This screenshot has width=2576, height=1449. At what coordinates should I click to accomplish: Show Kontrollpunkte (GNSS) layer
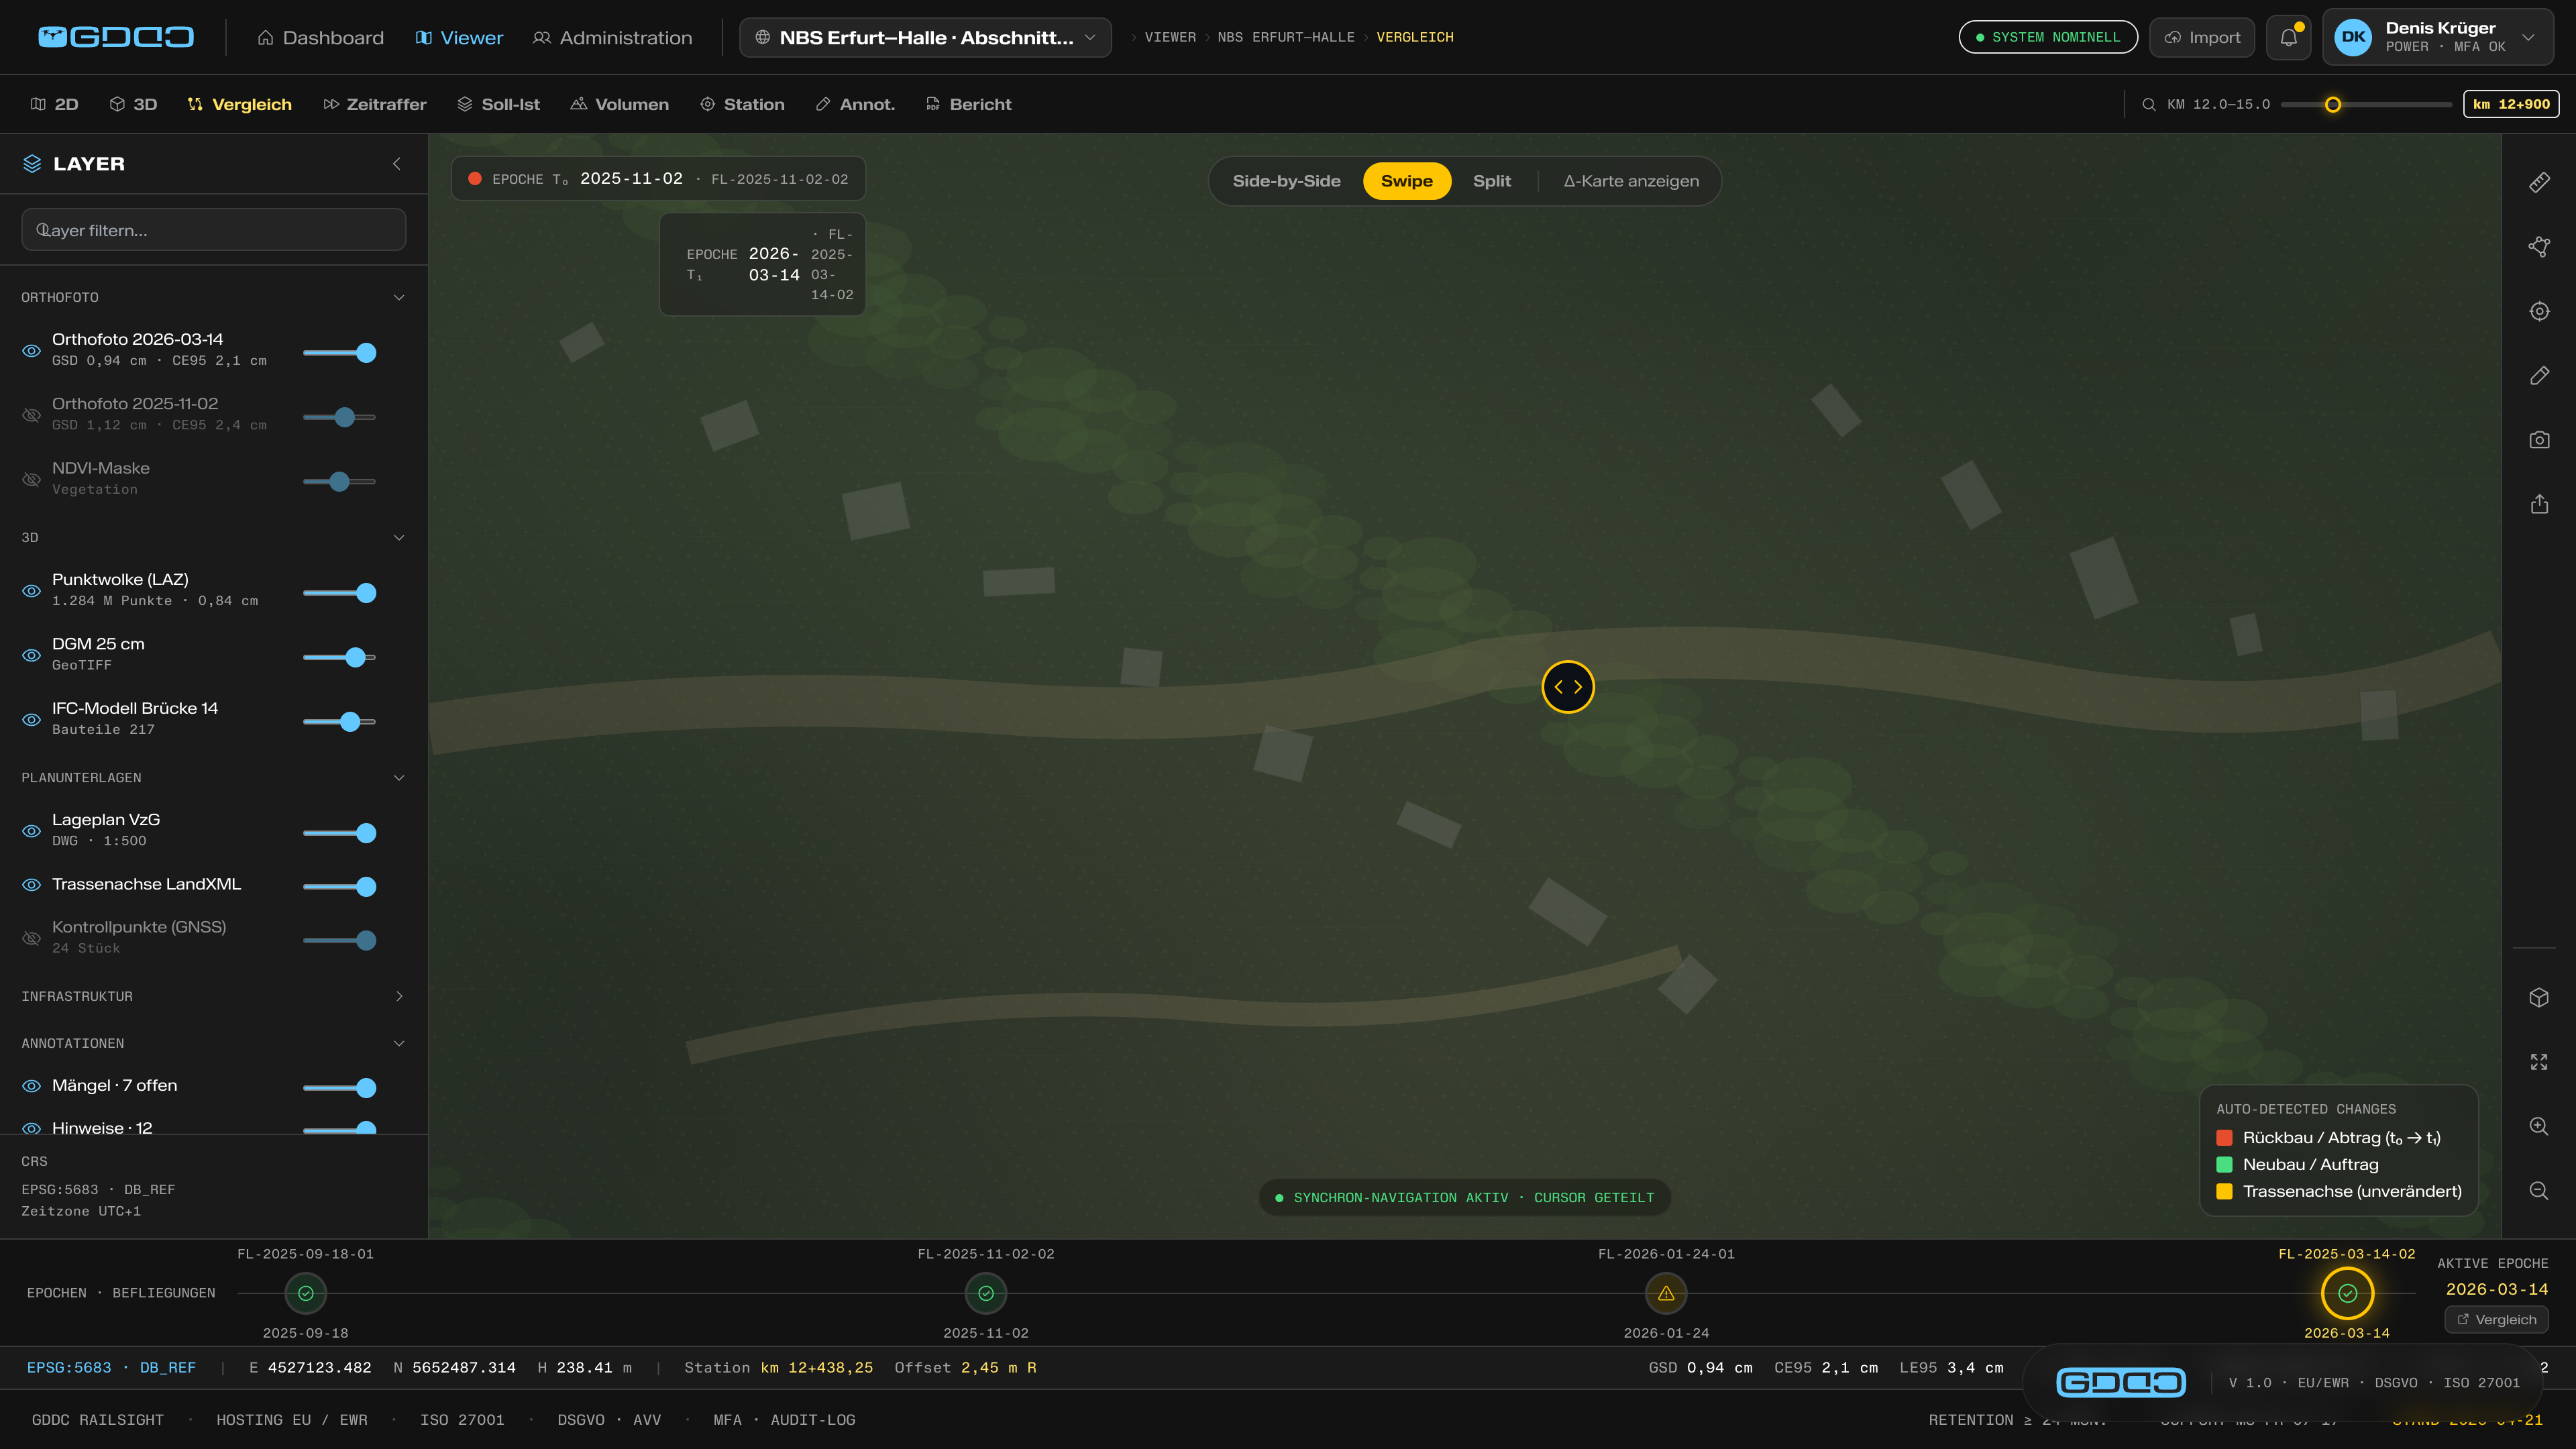click(x=32, y=939)
